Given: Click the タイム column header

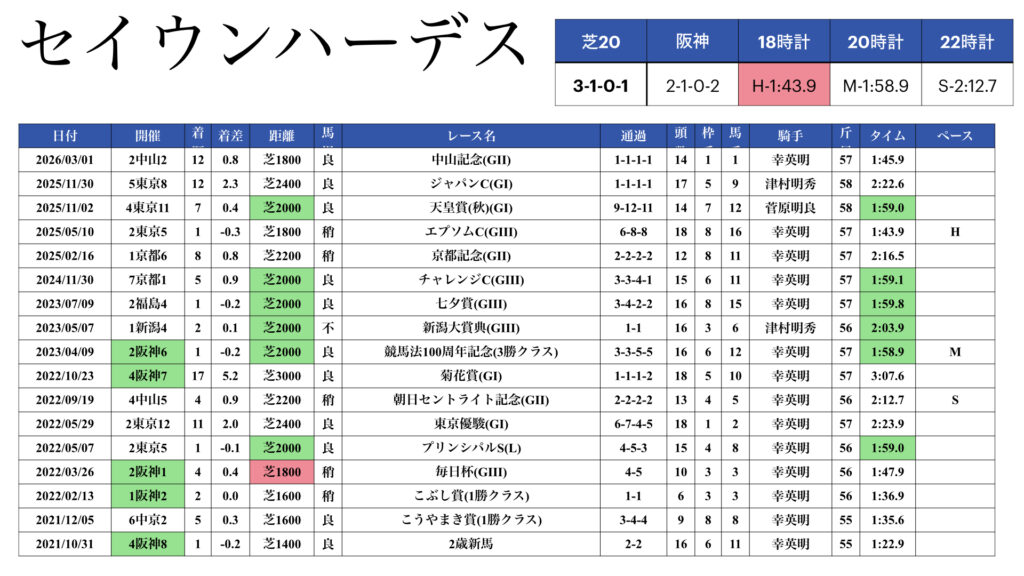Looking at the screenshot, I should point(889,136).
